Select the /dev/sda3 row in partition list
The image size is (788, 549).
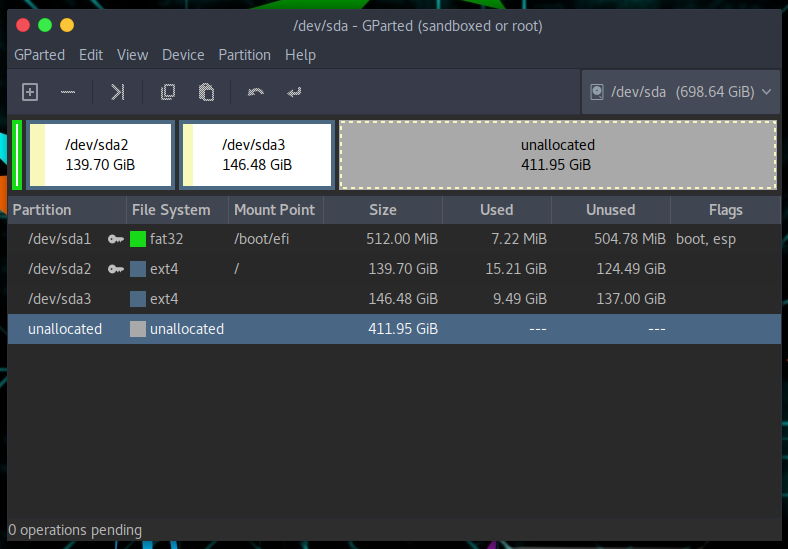pyautogui.click(x=60, y=299)
